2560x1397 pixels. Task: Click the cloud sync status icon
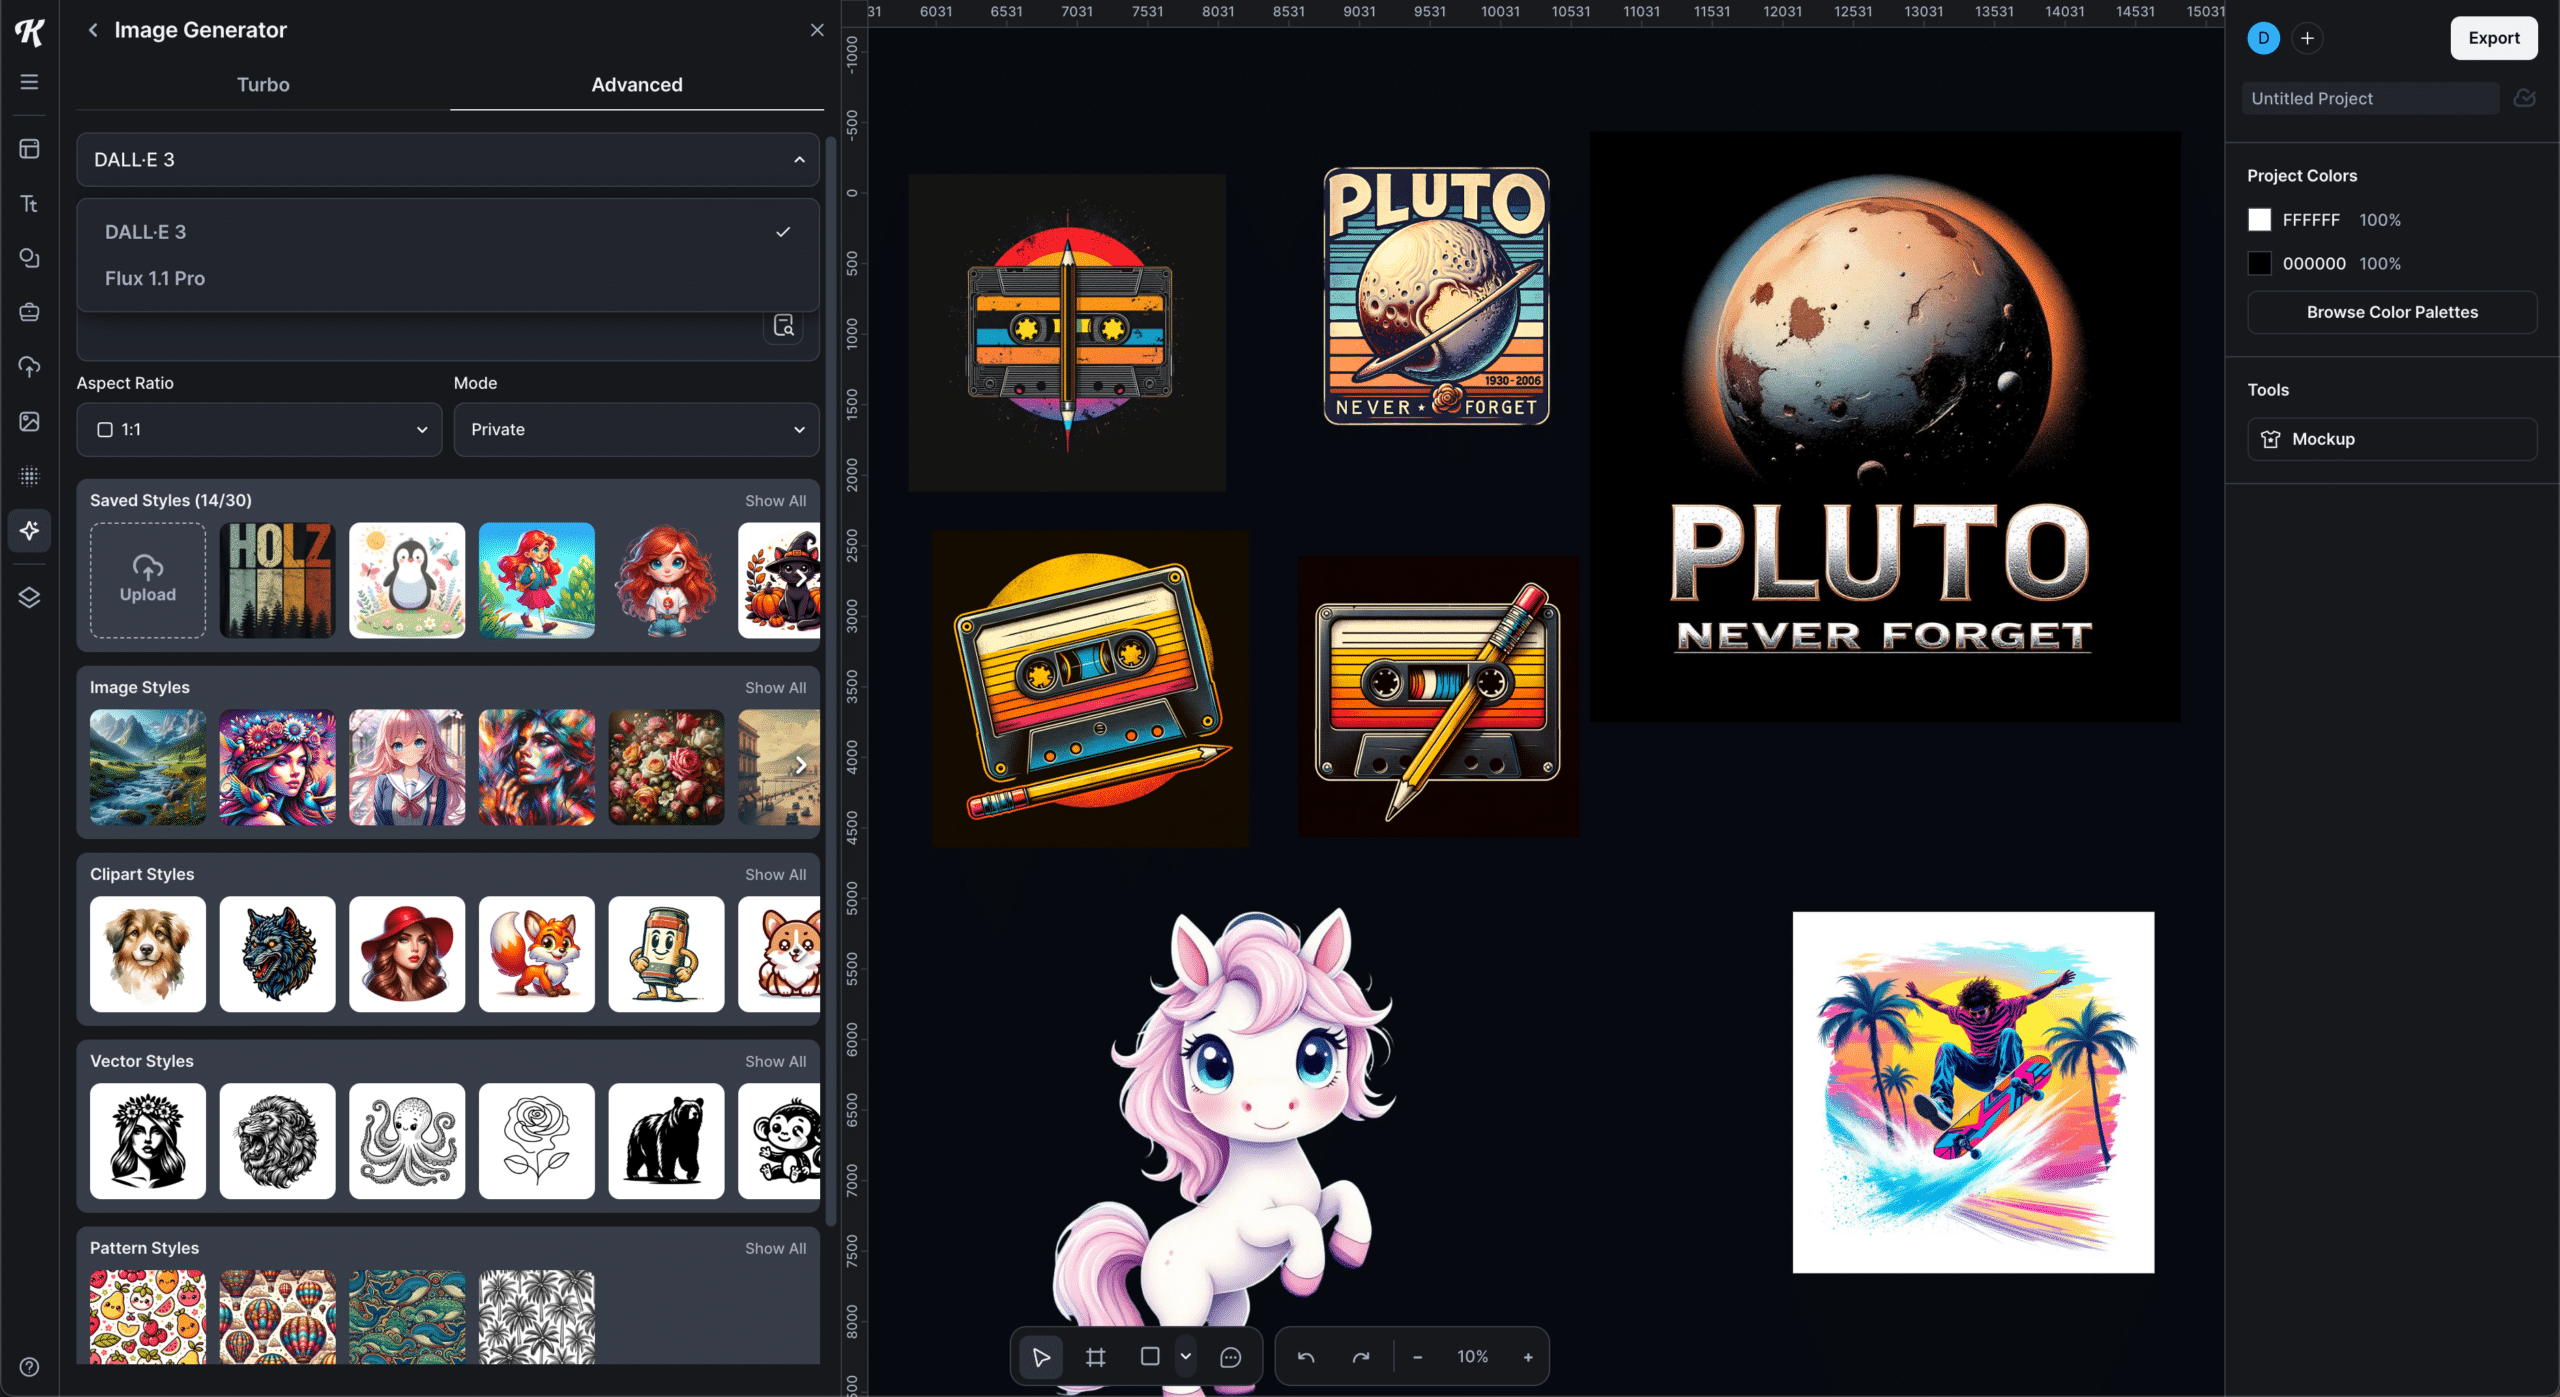coord(2524,98)
